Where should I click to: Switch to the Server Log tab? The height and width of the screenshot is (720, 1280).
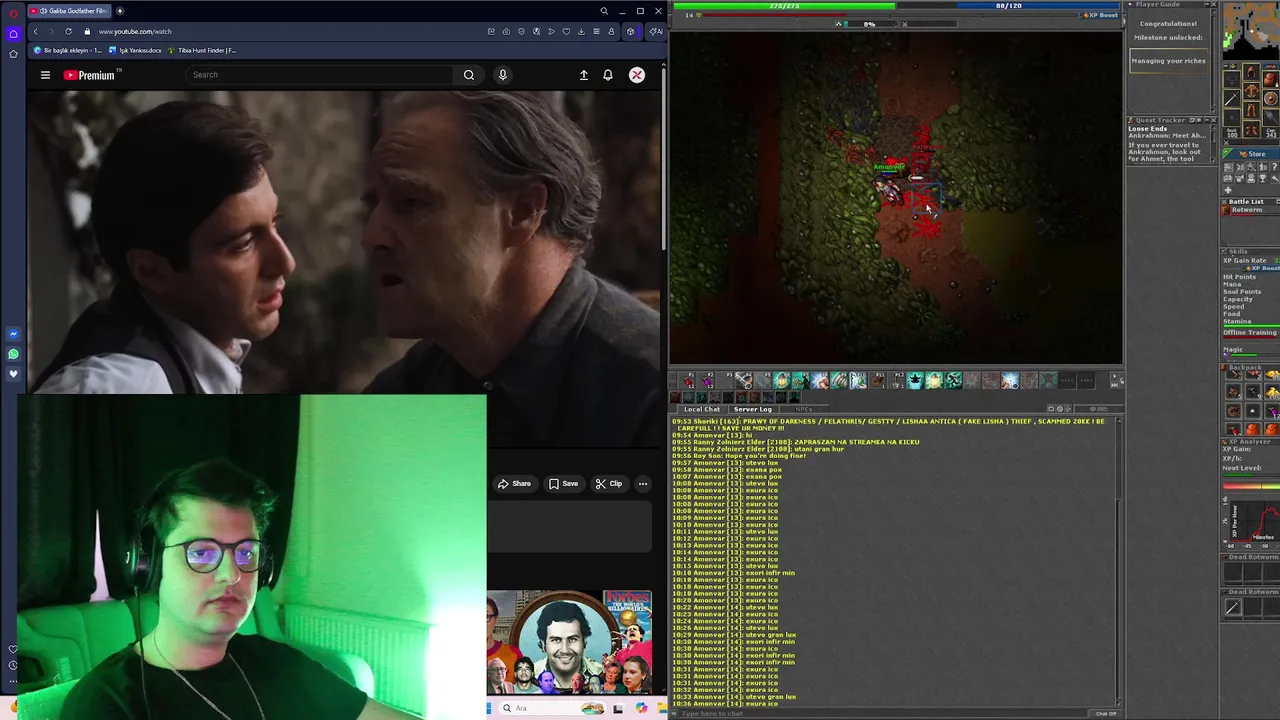coord(752,409)
